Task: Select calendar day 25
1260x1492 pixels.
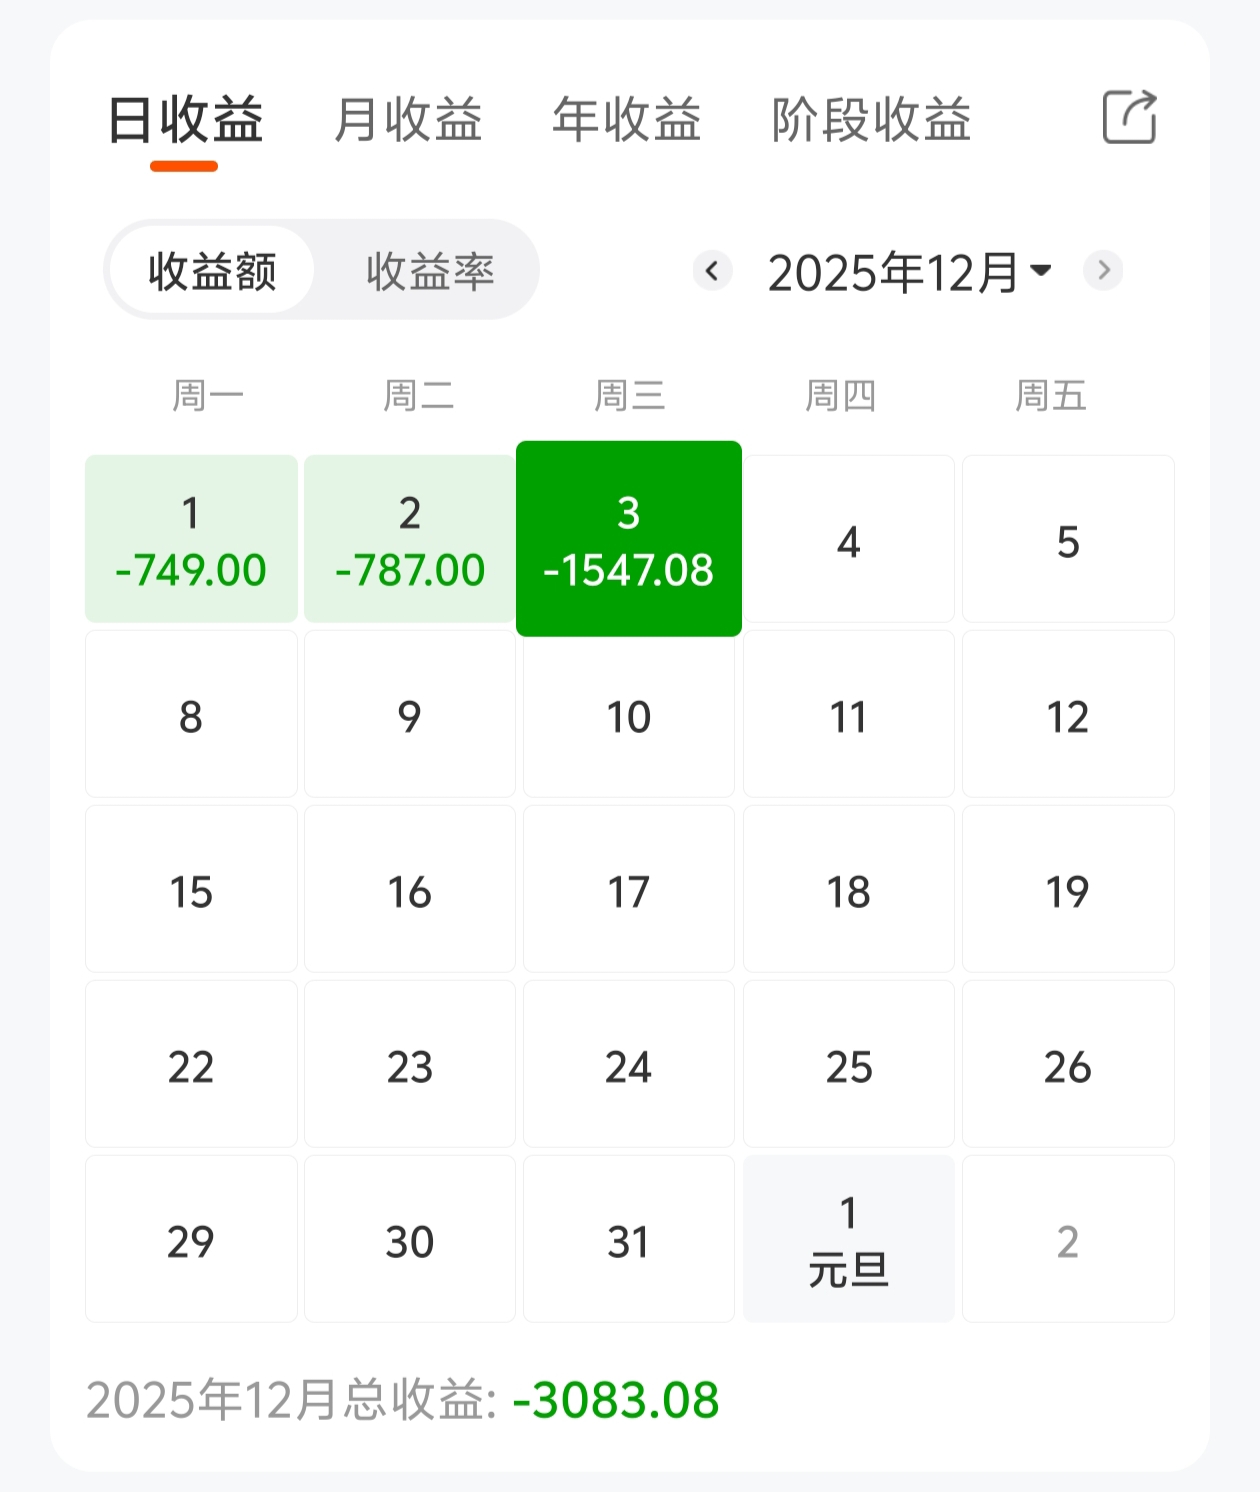Action: pyautogui.click(x=849, y=1064)
